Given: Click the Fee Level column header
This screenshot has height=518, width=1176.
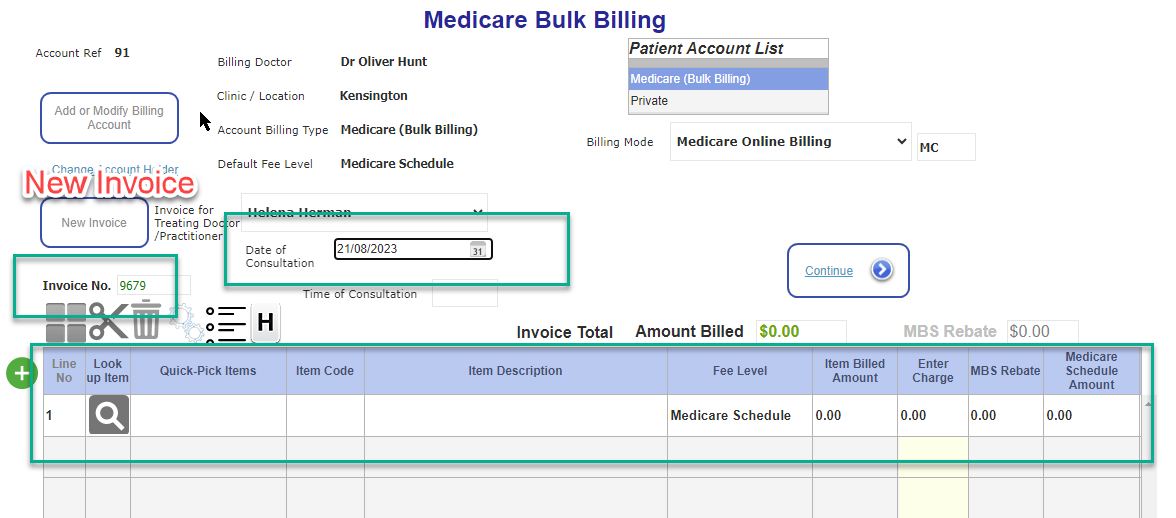Looking at the screenshot, I should click(x=740, y=370).
